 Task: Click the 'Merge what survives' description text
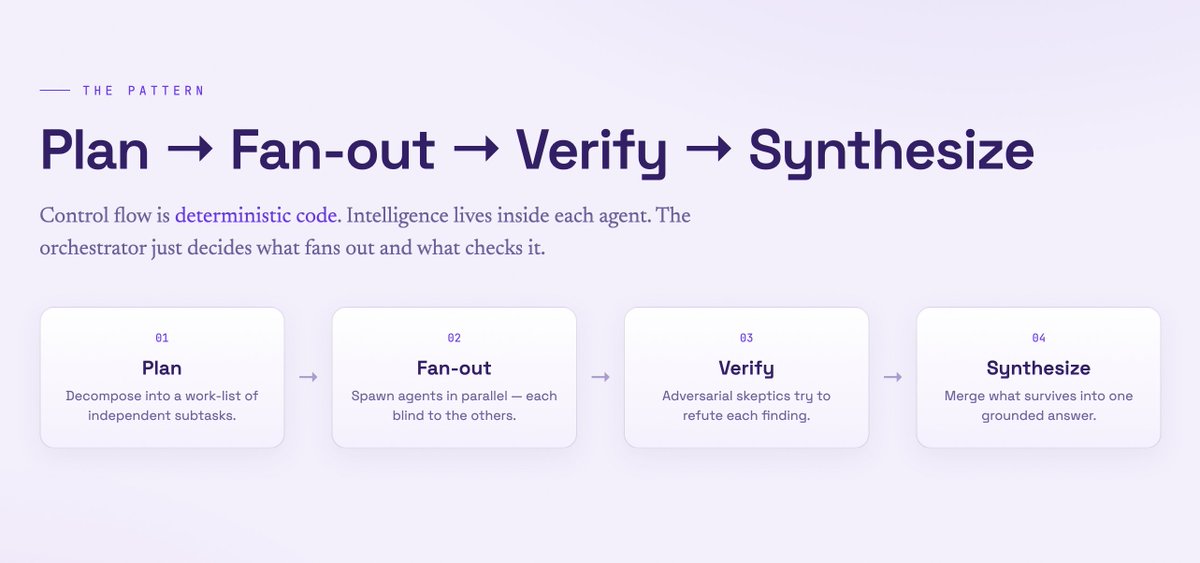tap(1038, 405)
